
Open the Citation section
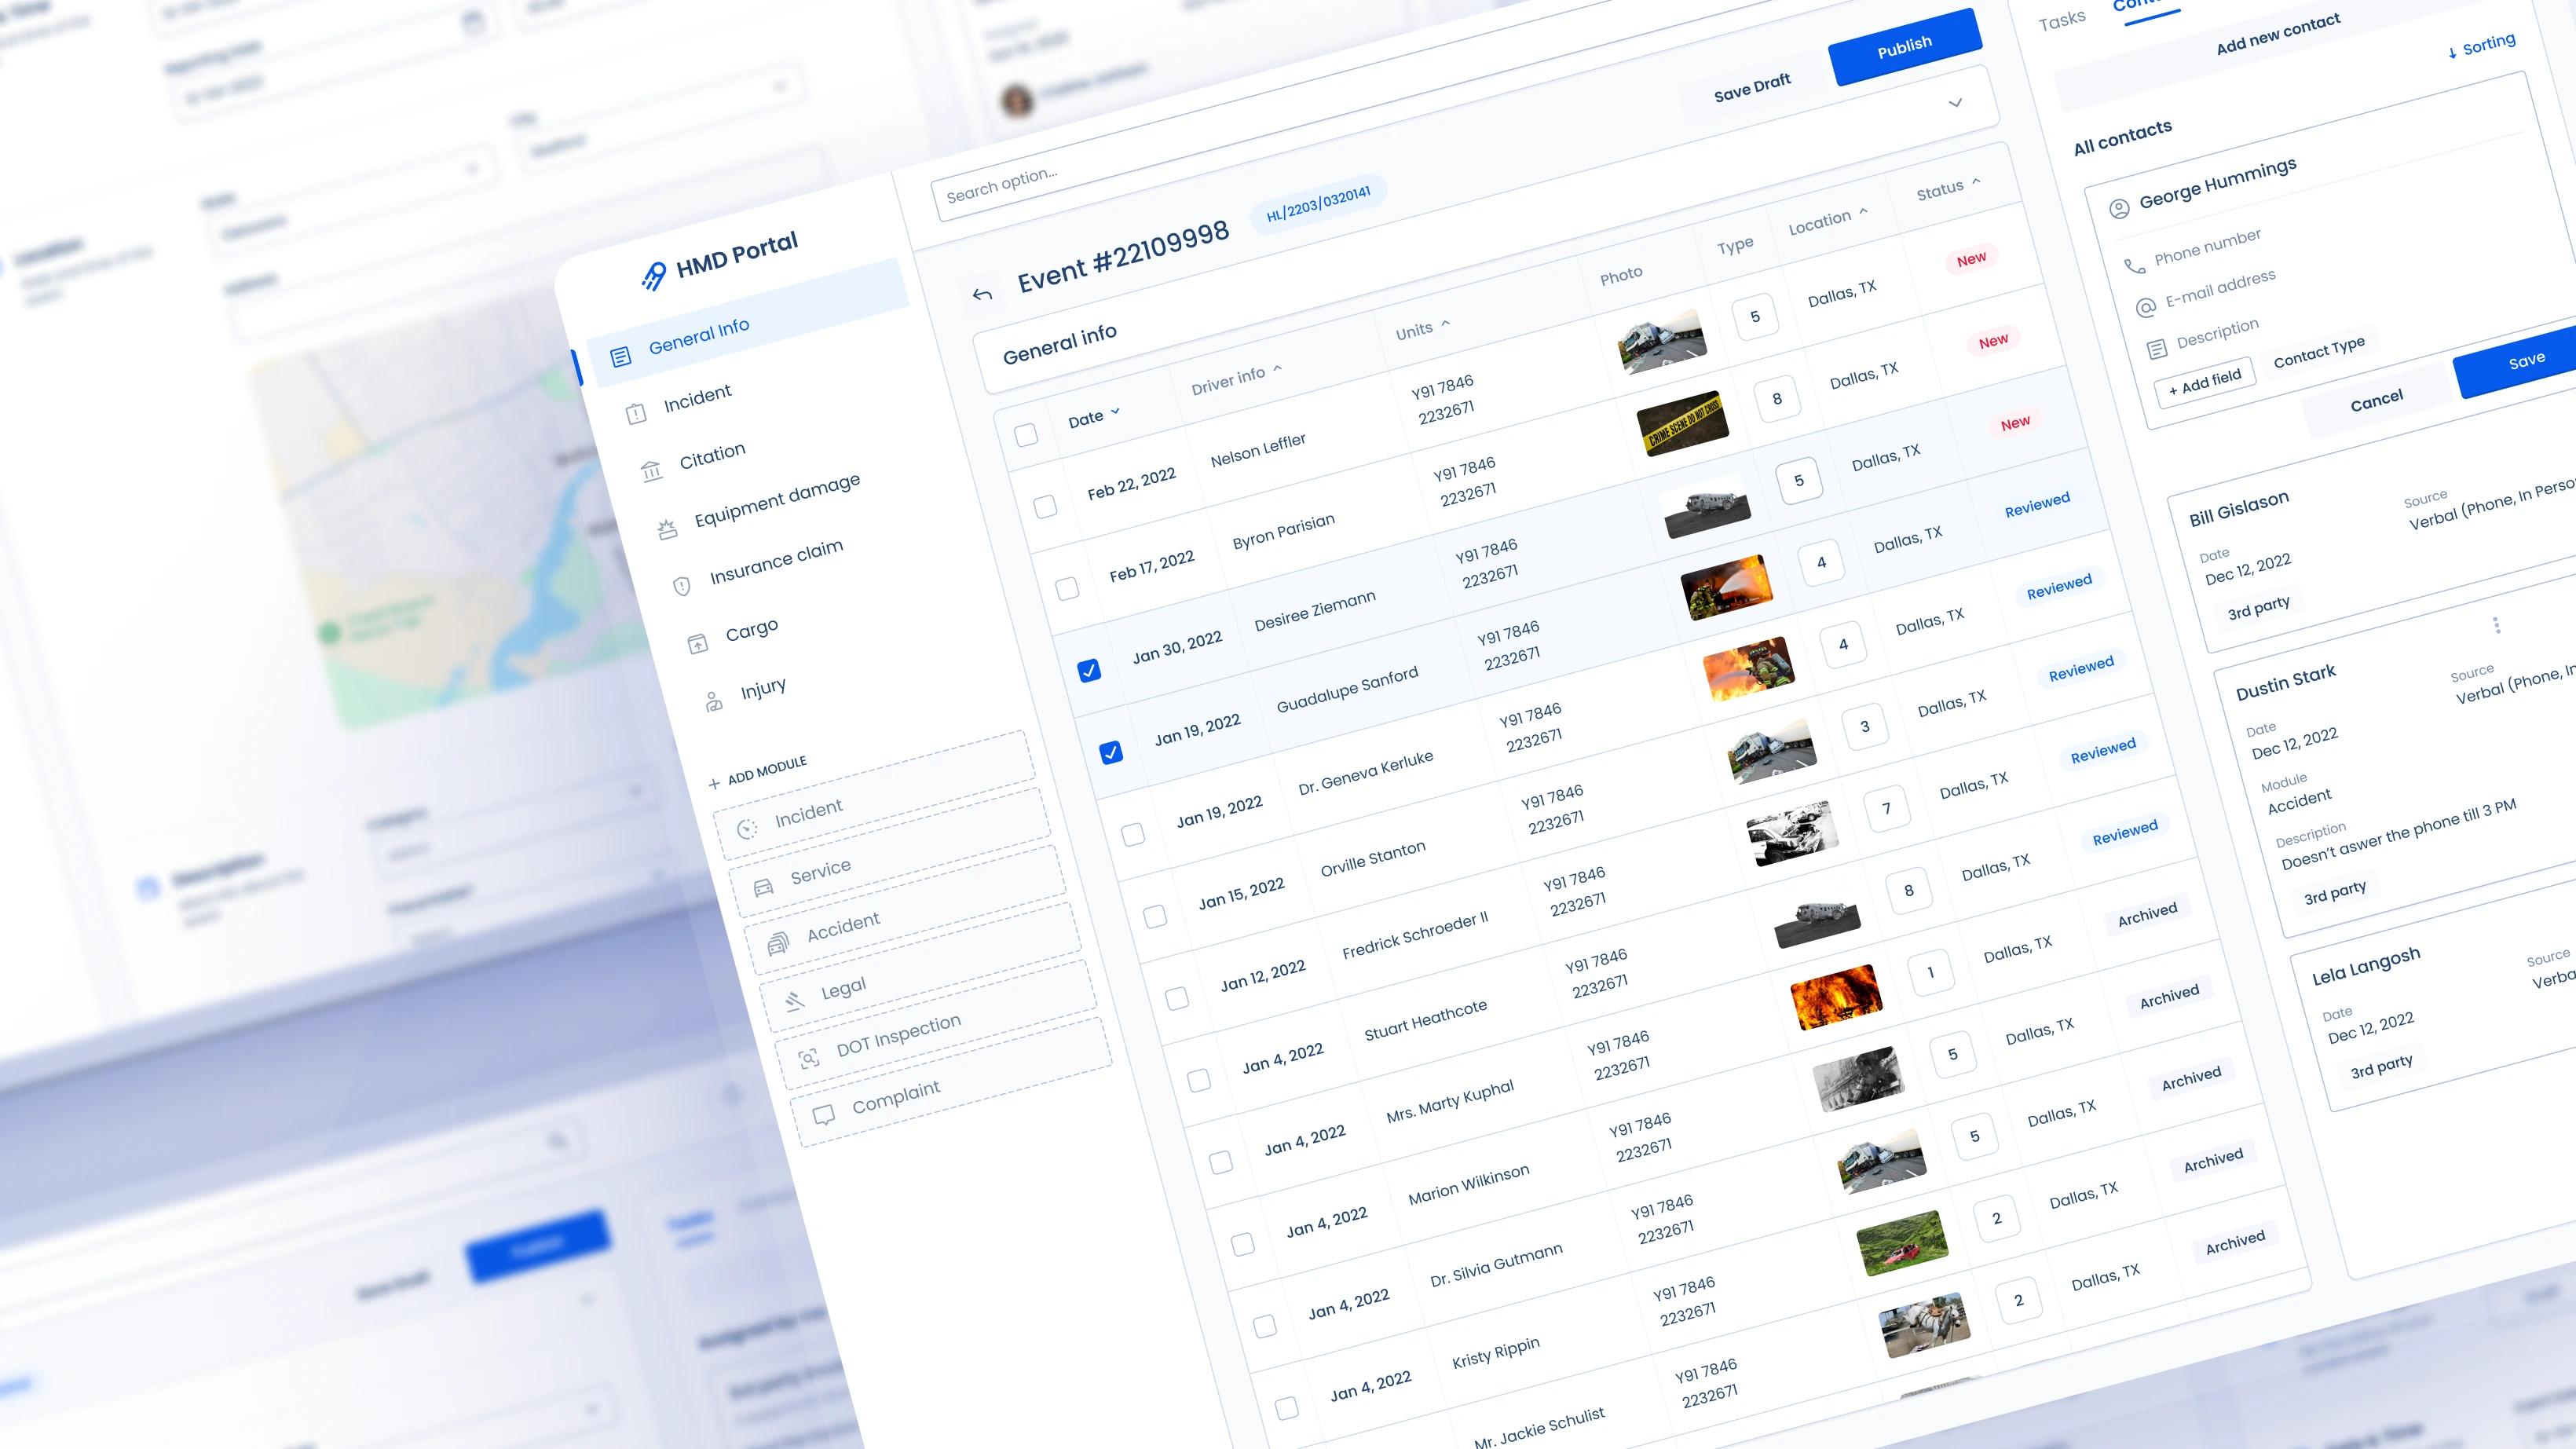point(712,456)
